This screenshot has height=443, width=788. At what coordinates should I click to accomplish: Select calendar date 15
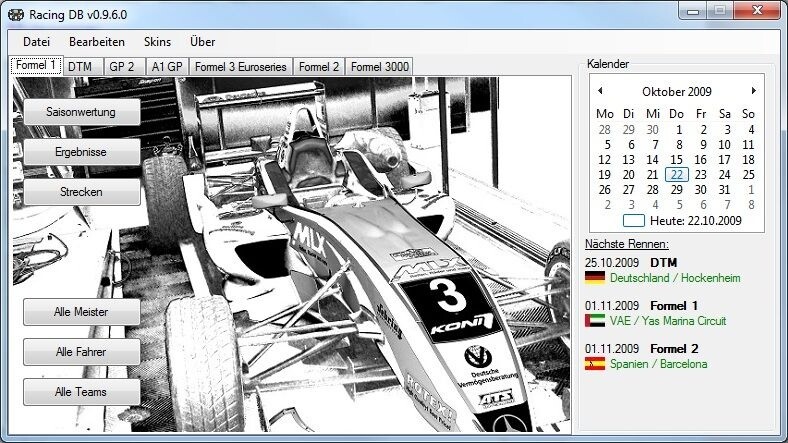(x=676, y=160)
